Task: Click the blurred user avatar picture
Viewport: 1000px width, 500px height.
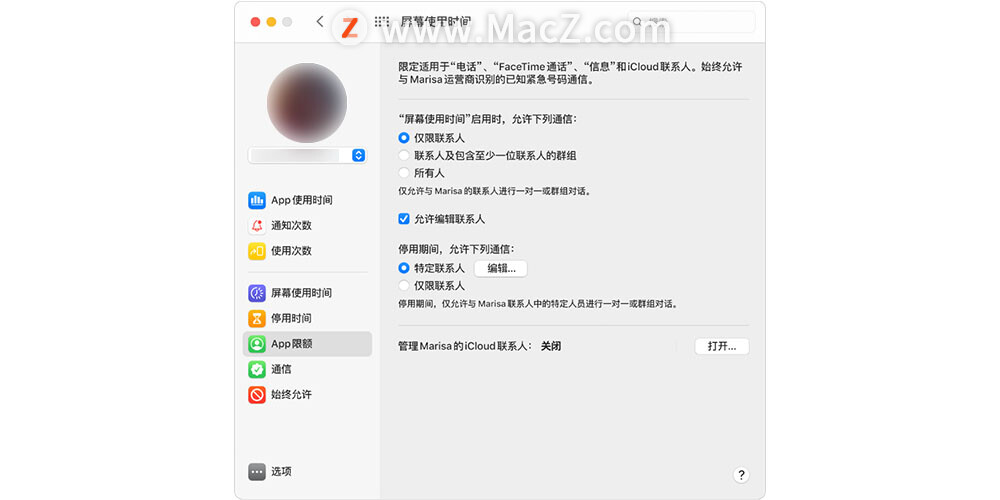Action: point(307,103)
